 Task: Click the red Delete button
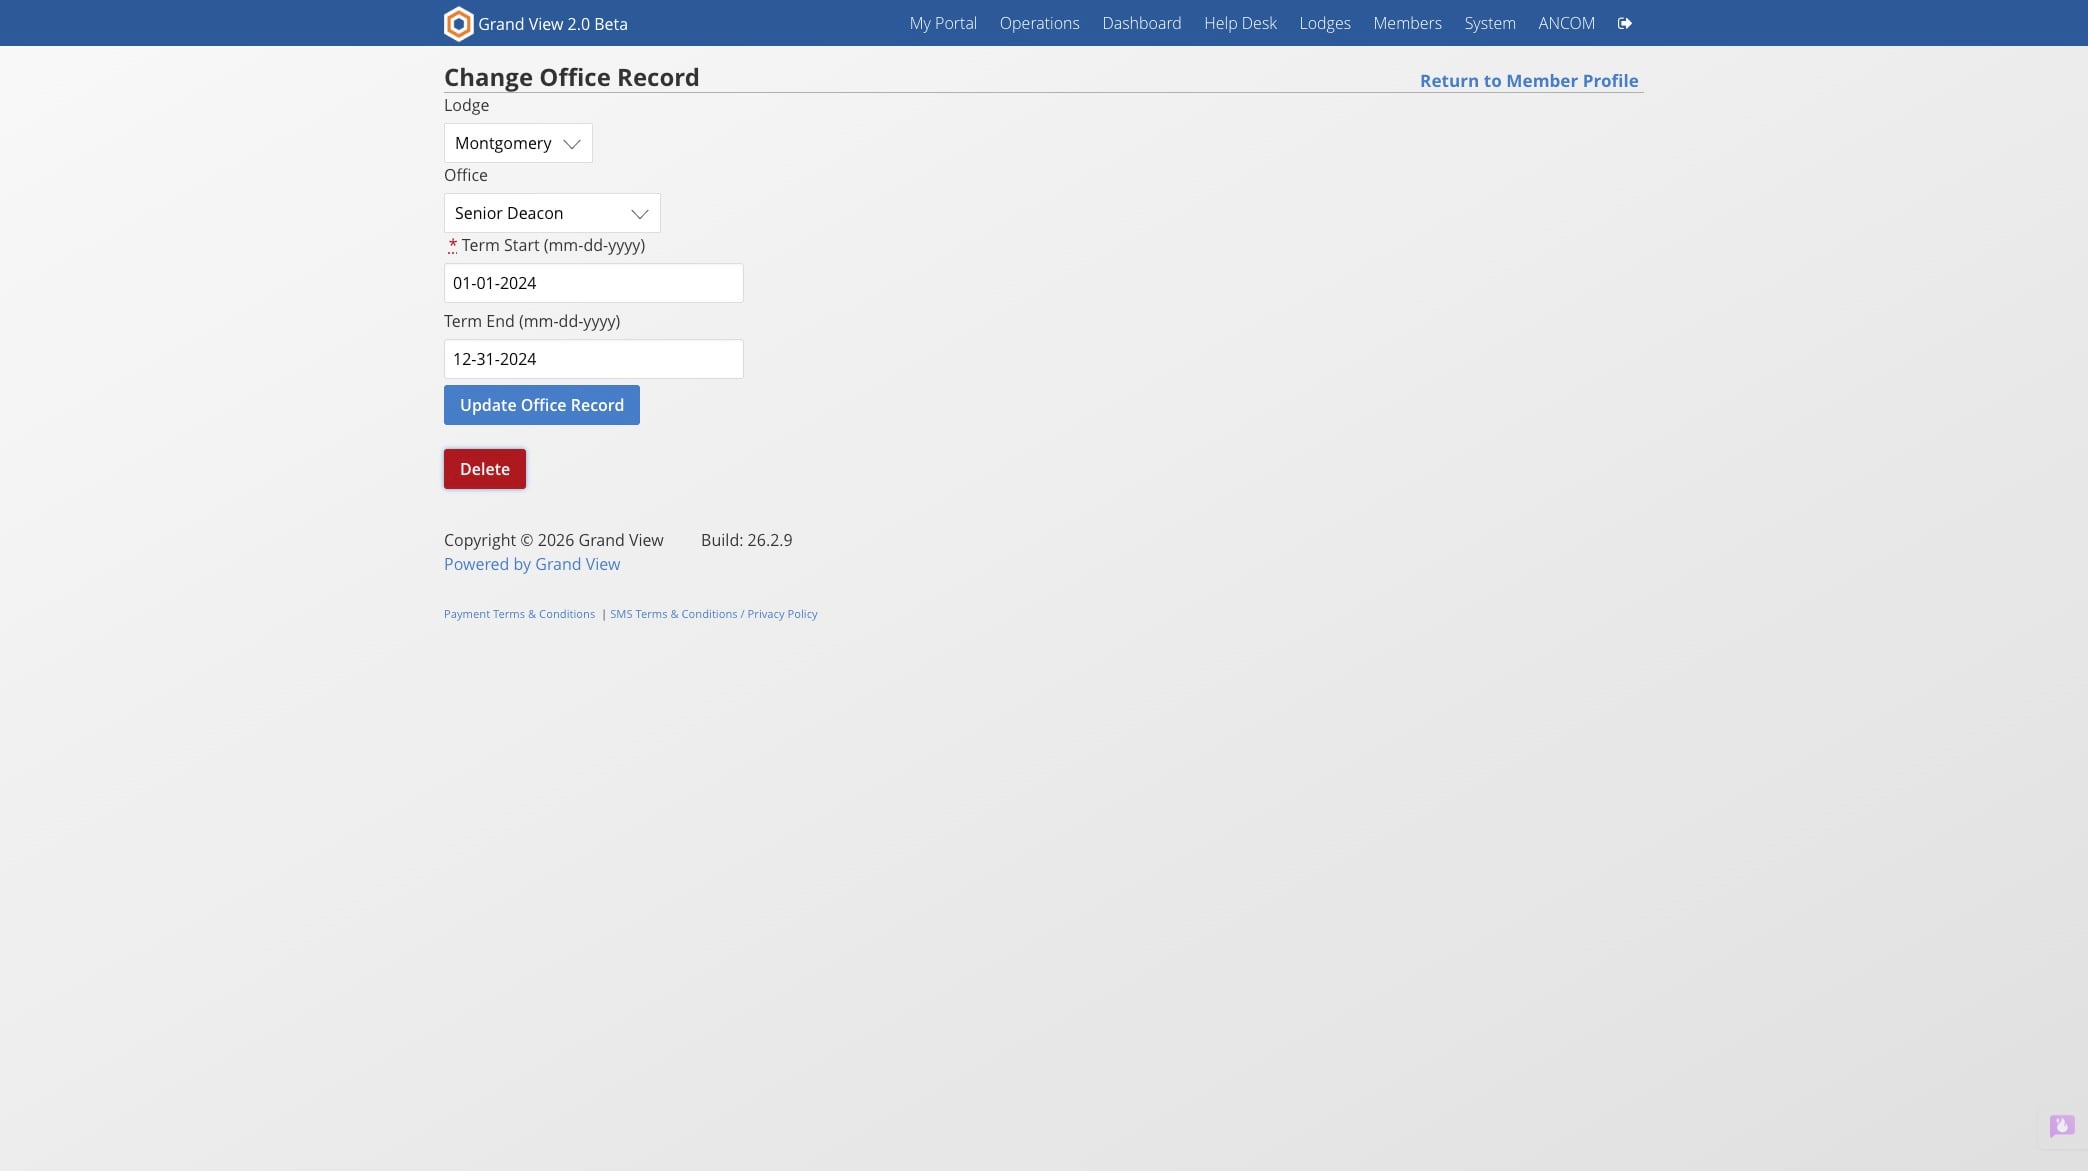tap(485, 469)
